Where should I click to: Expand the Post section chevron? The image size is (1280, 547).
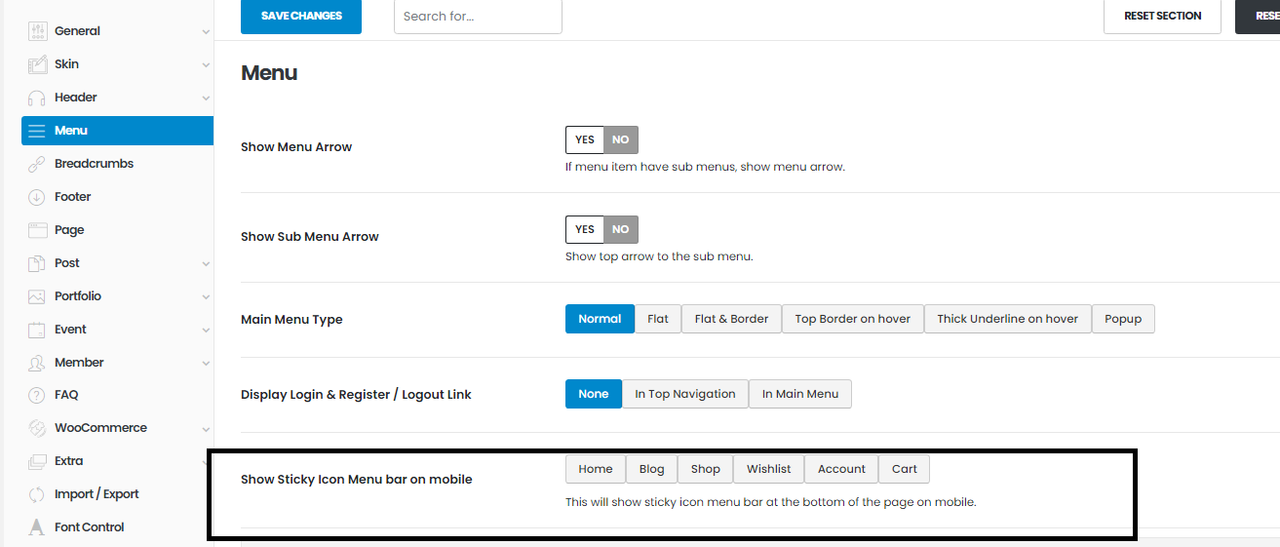[206, 264]
